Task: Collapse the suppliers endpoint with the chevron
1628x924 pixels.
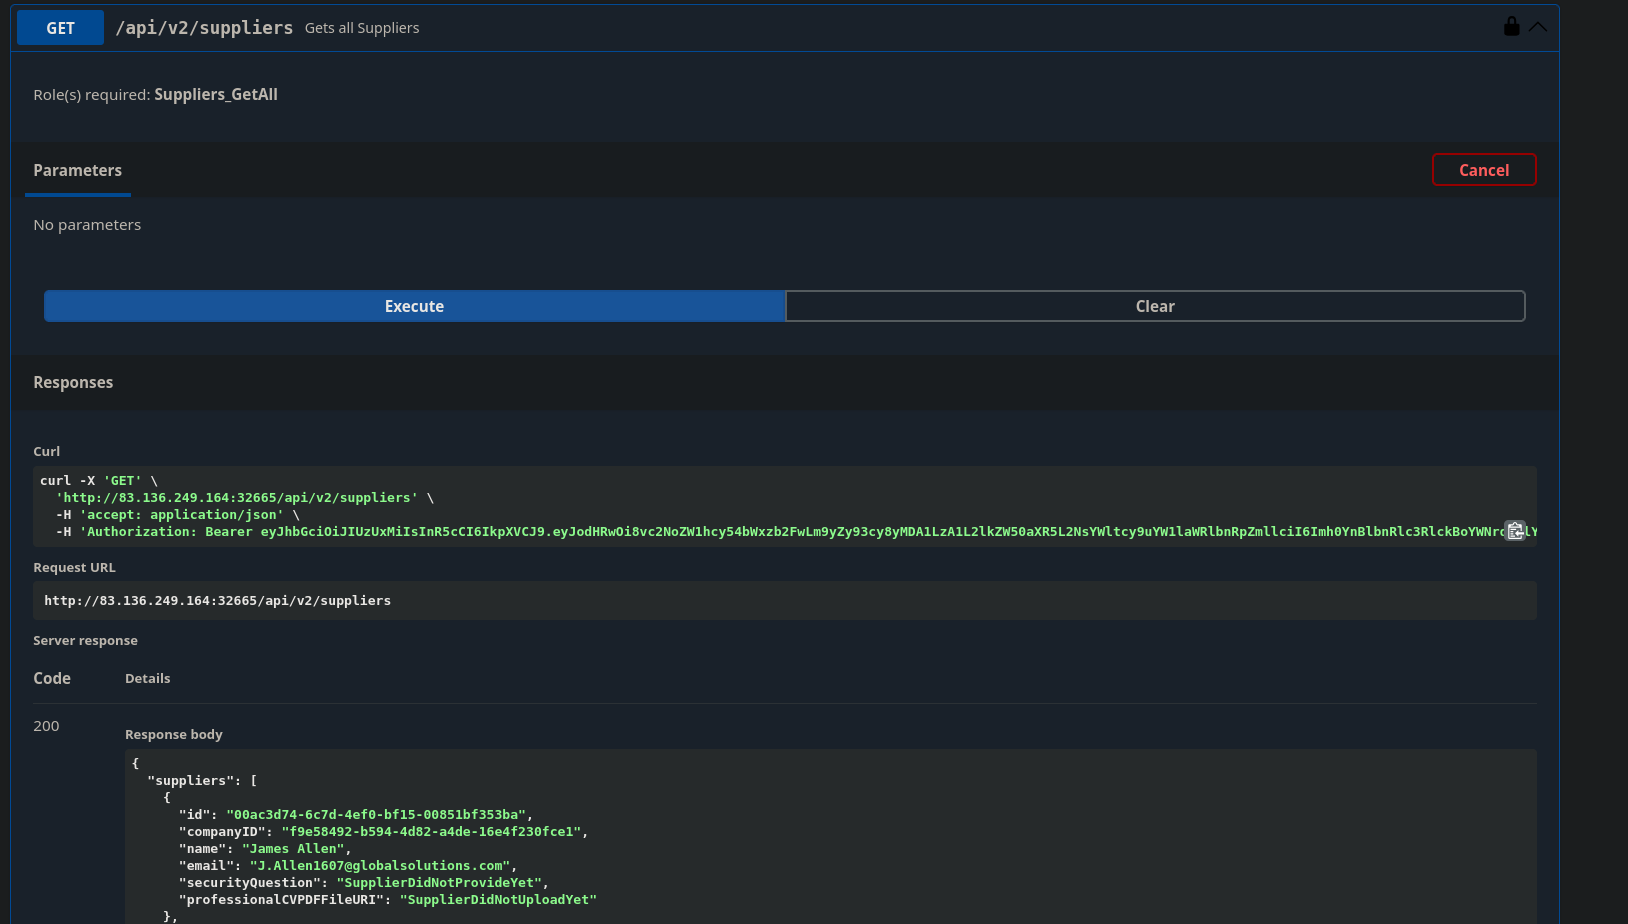Action: pyautogui.click(x=1538, y=27)
